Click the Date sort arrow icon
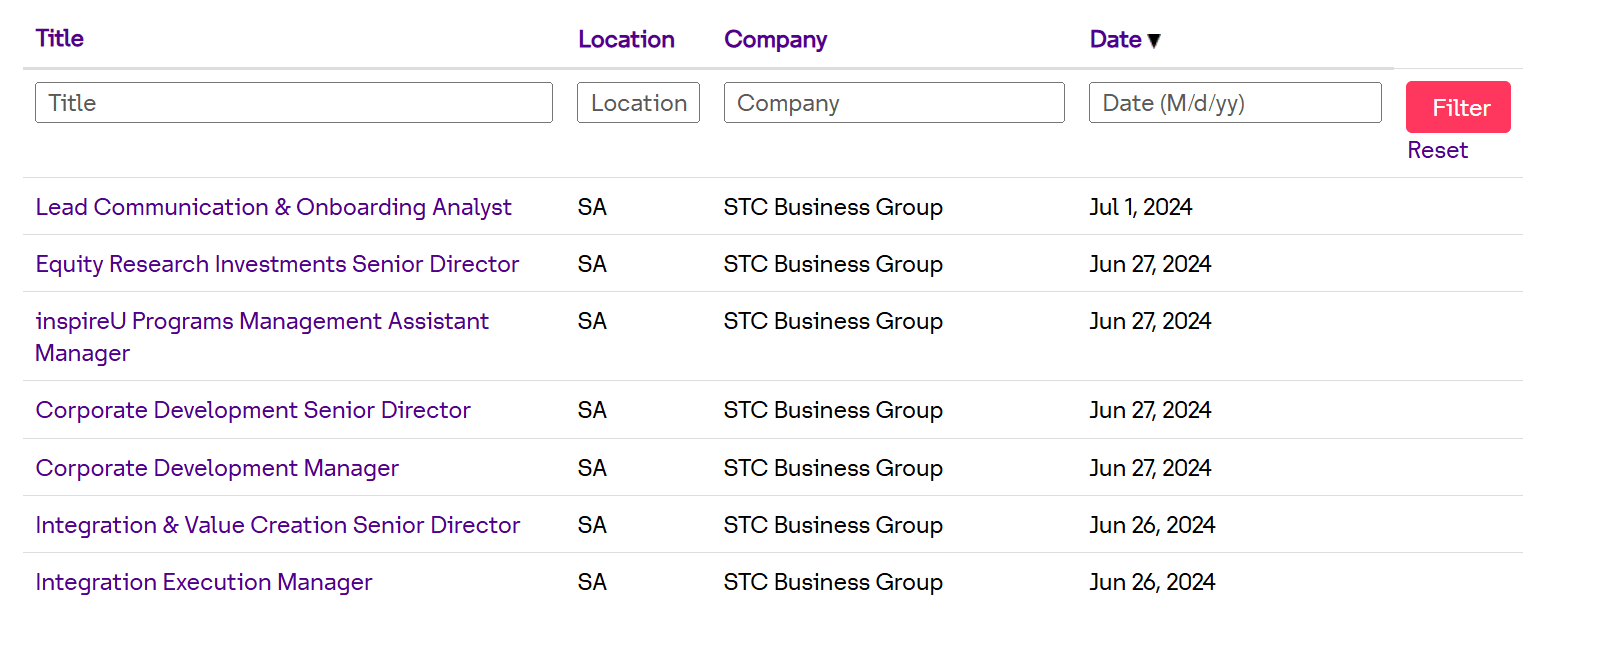 (1154, 41)
